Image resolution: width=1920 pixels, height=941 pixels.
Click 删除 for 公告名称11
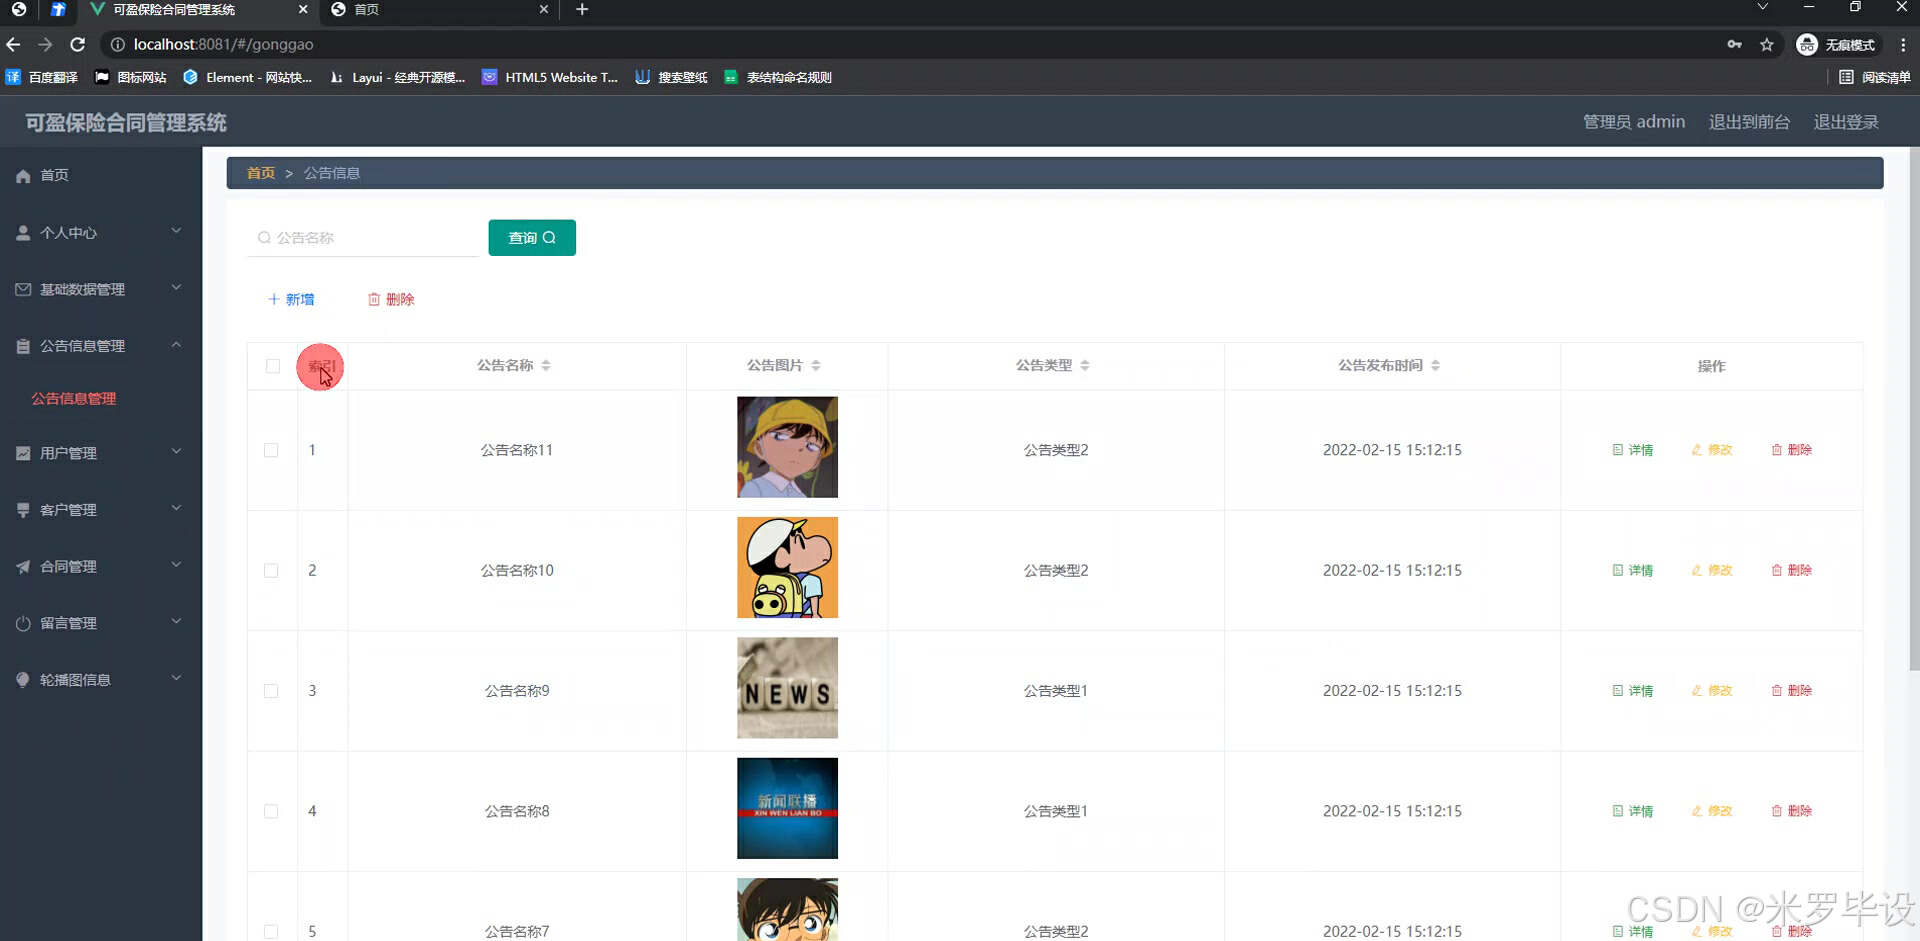(x=1792, y=450)
